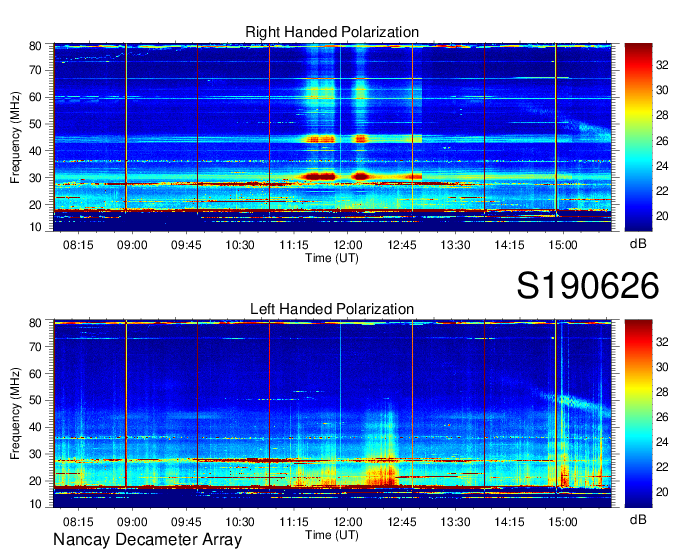Viewport: 680px width, 552px height.
Task: Click "09:45" time tick of Left Handed plot
Action: coord(186,522)
